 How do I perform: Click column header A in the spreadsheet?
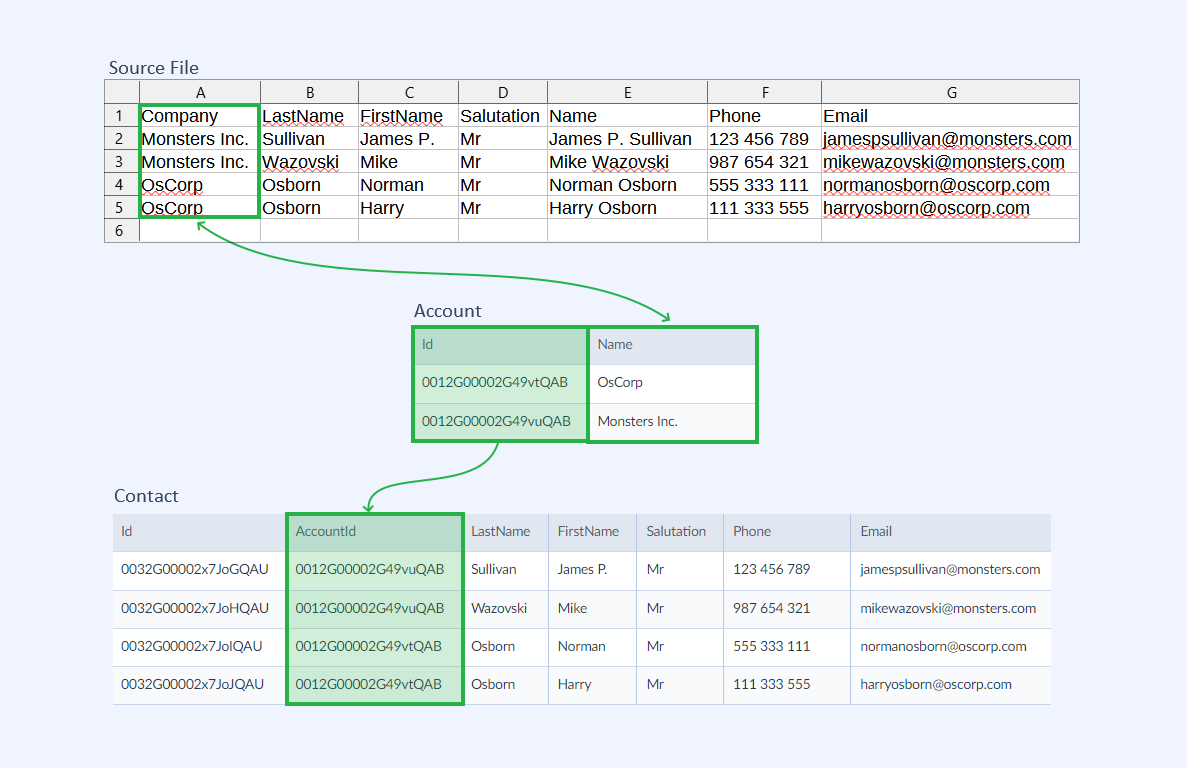tap(200, 92)
